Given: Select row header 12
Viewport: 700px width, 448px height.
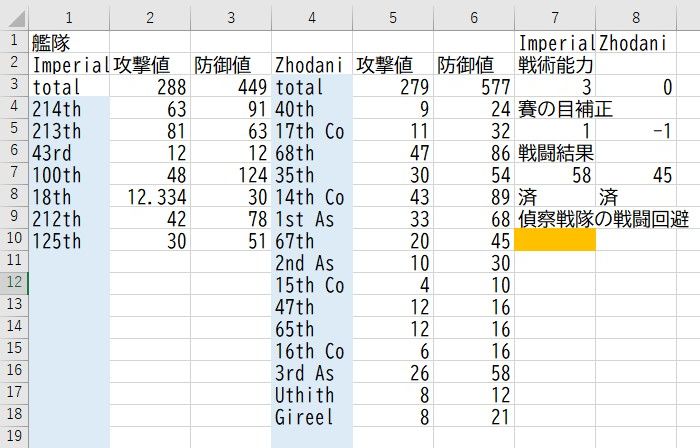Looking at the screenshot, I should (14, 282).
